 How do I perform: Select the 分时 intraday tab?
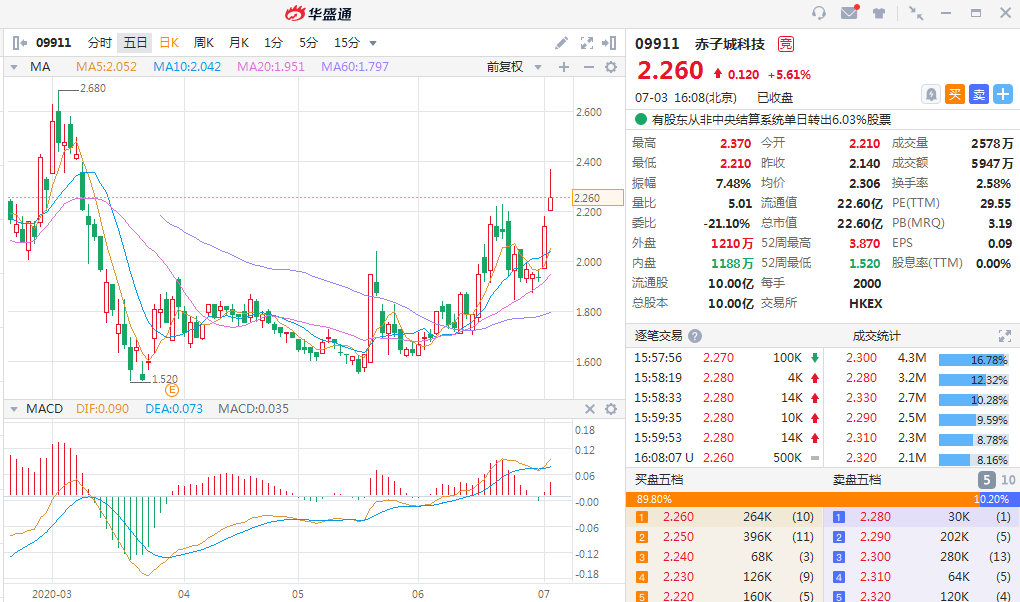pos(99,43)
